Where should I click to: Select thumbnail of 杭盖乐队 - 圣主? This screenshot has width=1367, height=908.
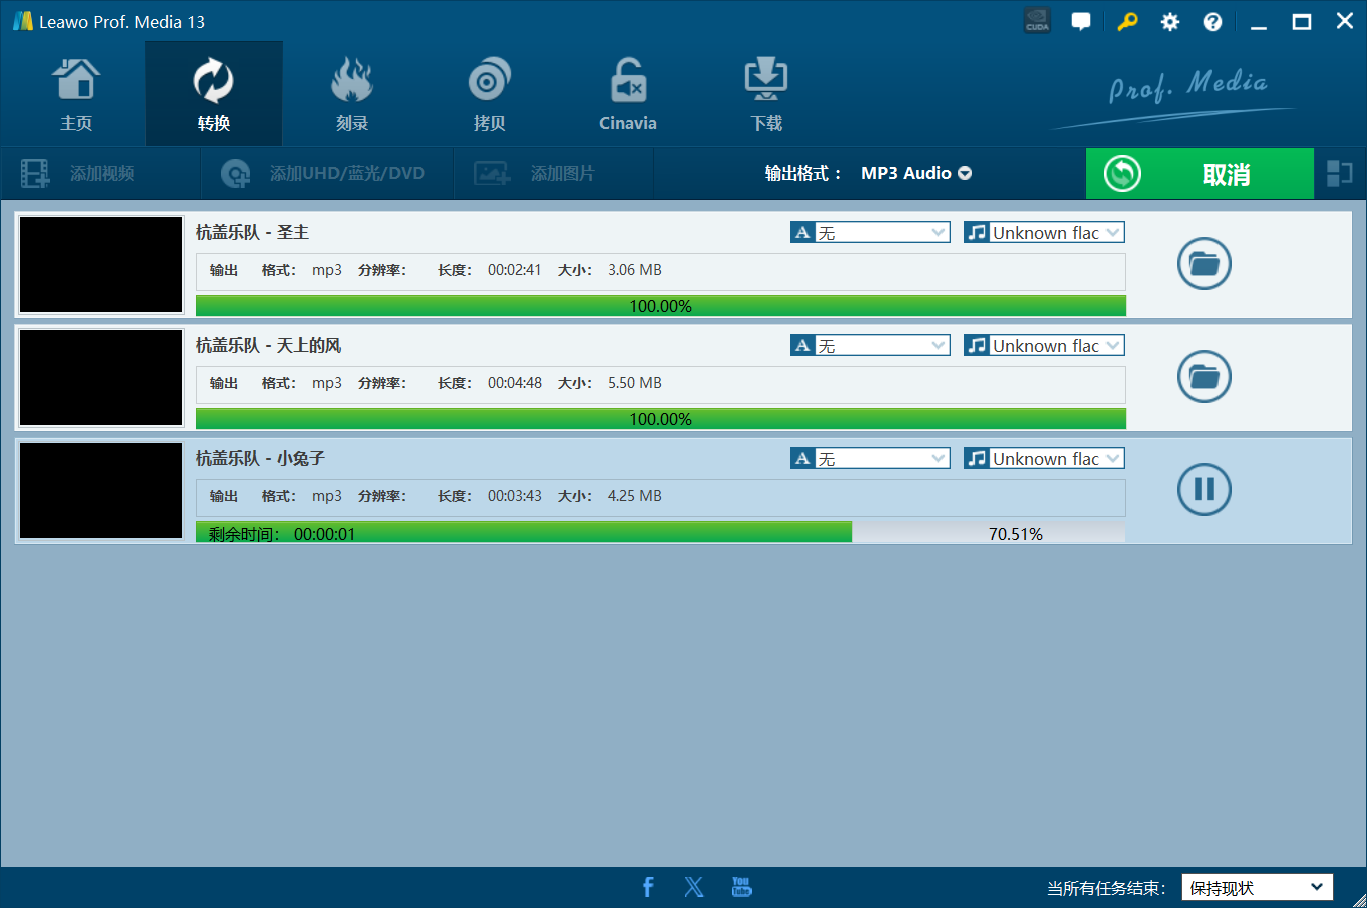101,265
